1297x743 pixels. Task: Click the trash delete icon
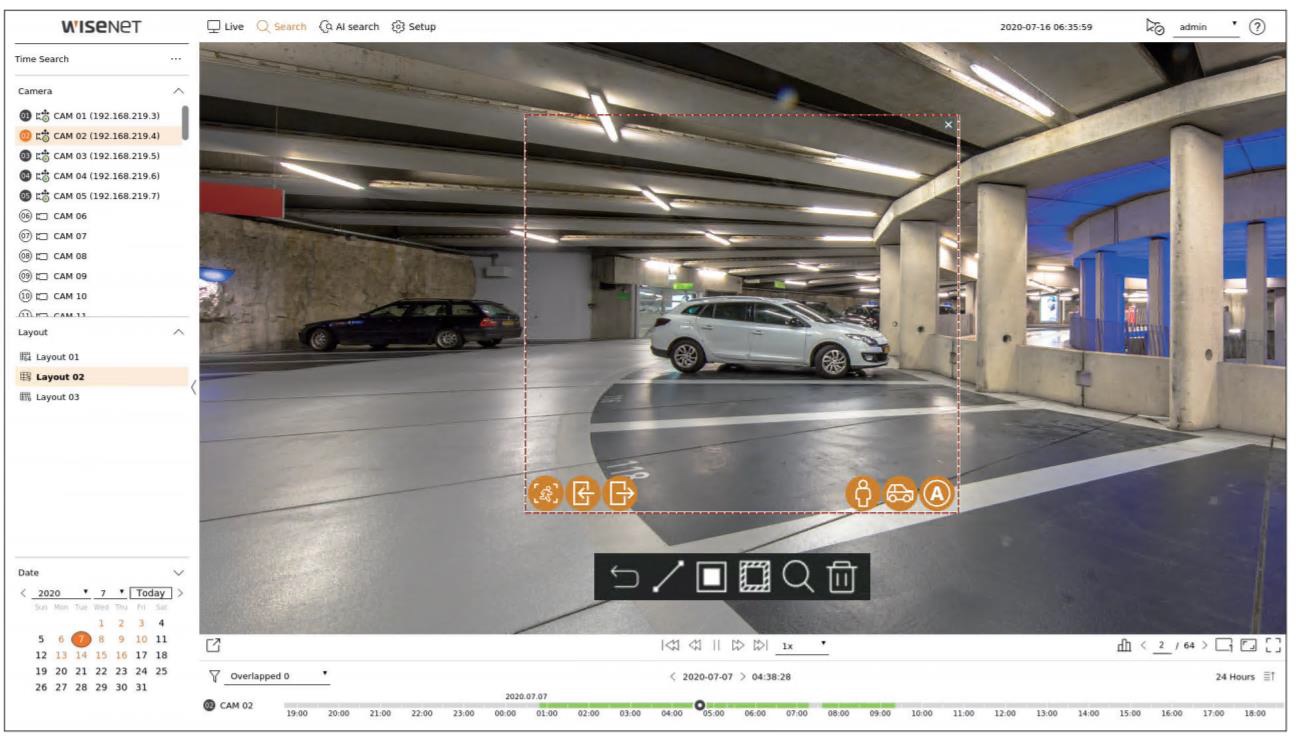tap(843, 577)
